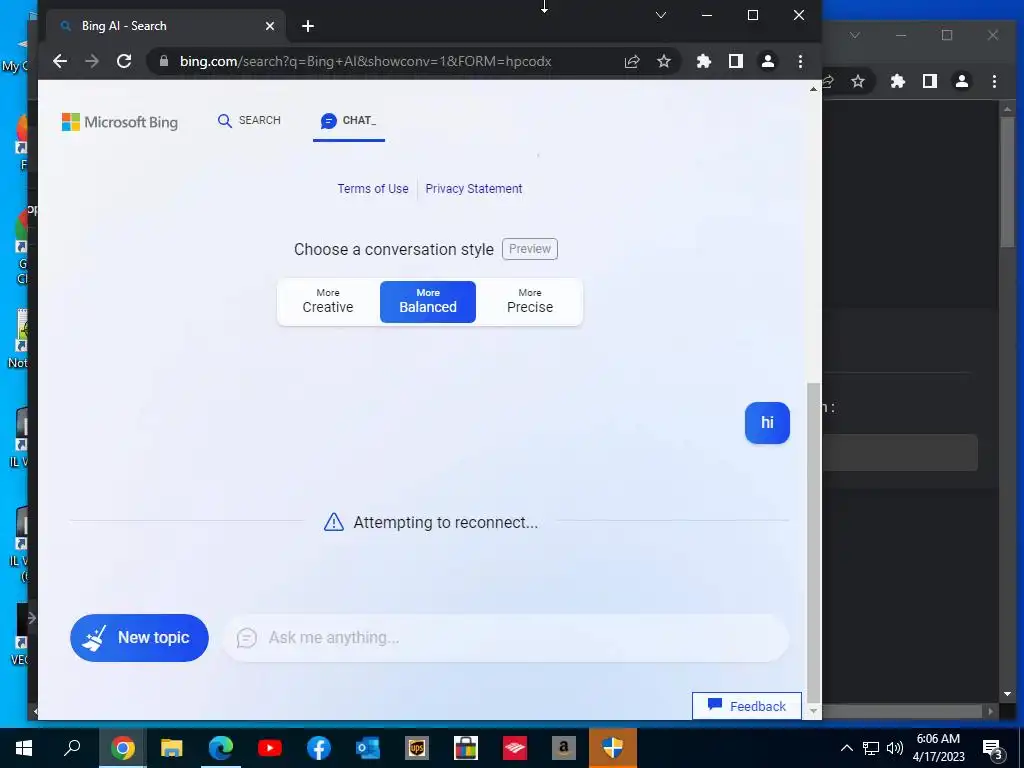The image size is (1024, 768).
Task: Click the bing.com address bar URL
Action: tap(366, 61)
